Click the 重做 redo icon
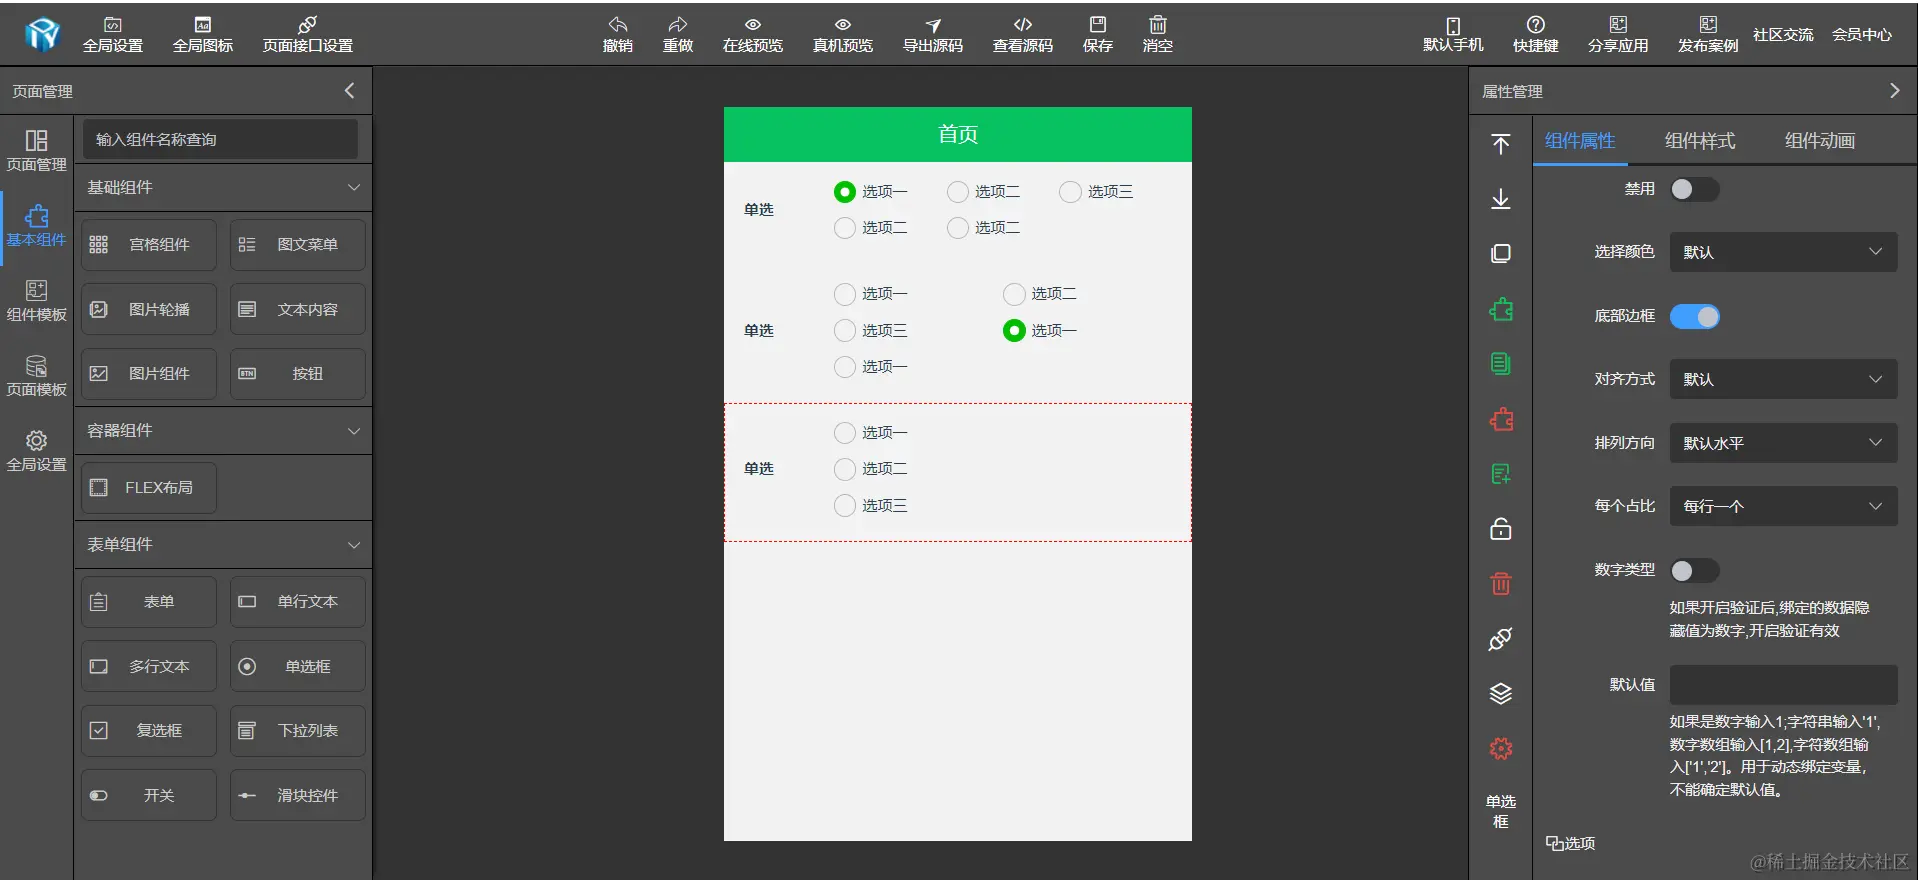This screenshot has width=1918, height=880. point(678,25)
